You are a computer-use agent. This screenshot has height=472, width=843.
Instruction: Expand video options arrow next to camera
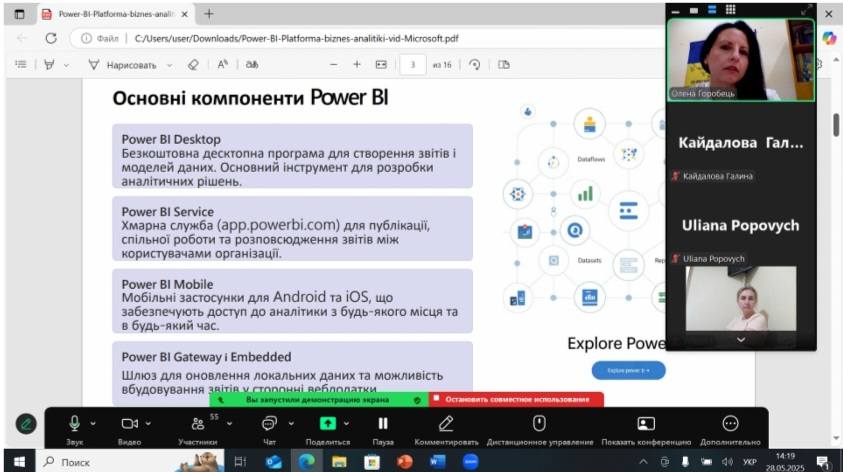(149, 423)
